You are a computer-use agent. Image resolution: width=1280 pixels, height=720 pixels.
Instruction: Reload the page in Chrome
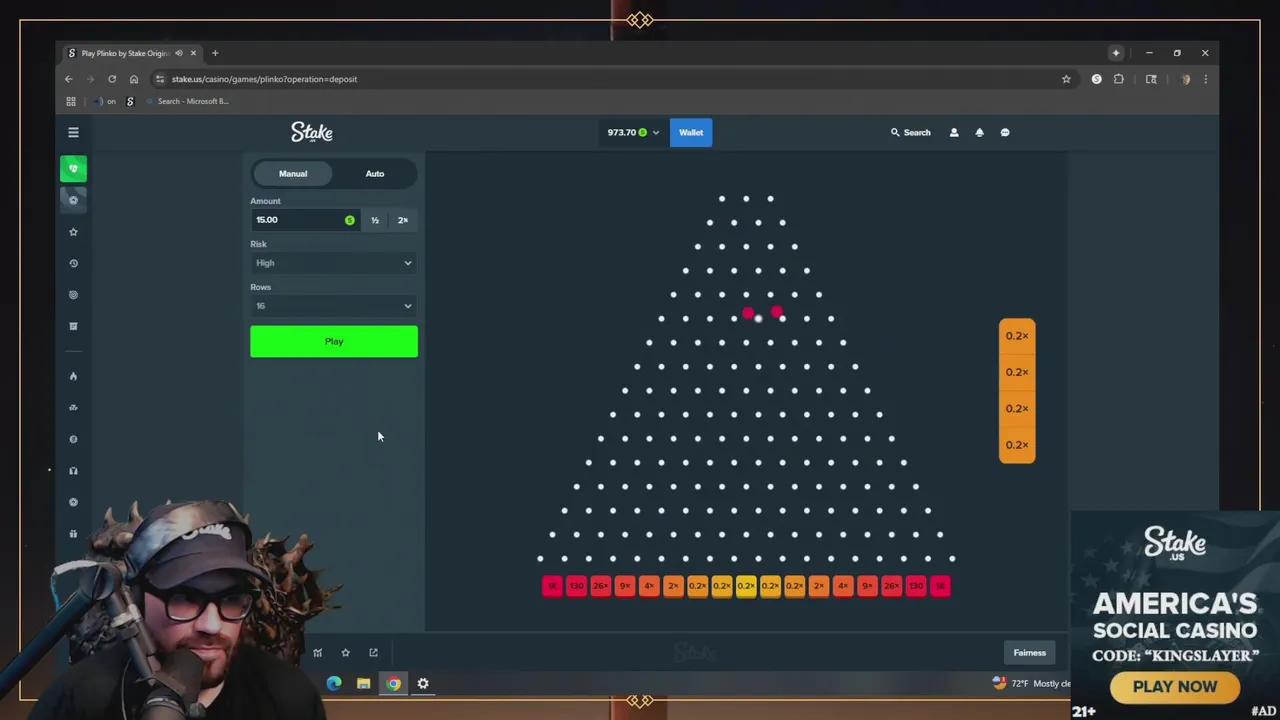click(x=112, y=79)
